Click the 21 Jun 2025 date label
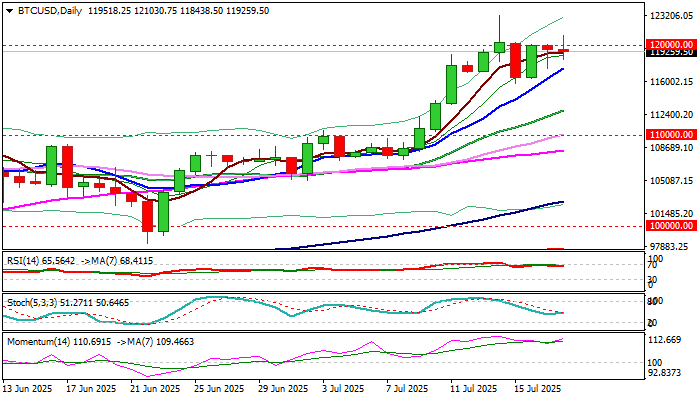 click(156, 389)
